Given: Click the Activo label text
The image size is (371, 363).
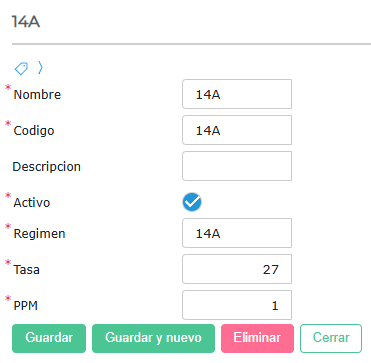Looking at the screenshot, I should [32, 203].
